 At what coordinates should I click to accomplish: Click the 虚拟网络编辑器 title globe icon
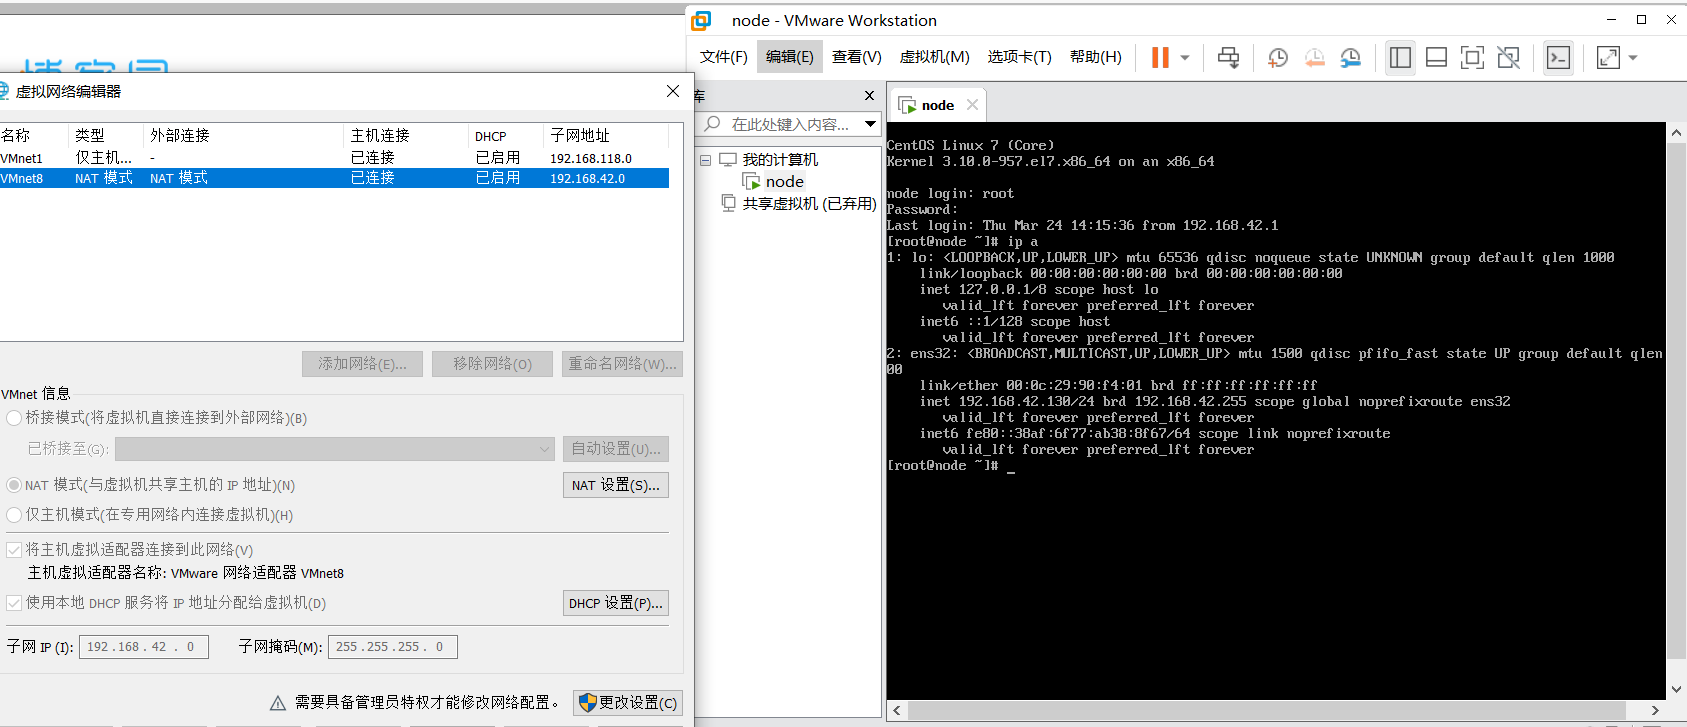[x=4, y=91]
